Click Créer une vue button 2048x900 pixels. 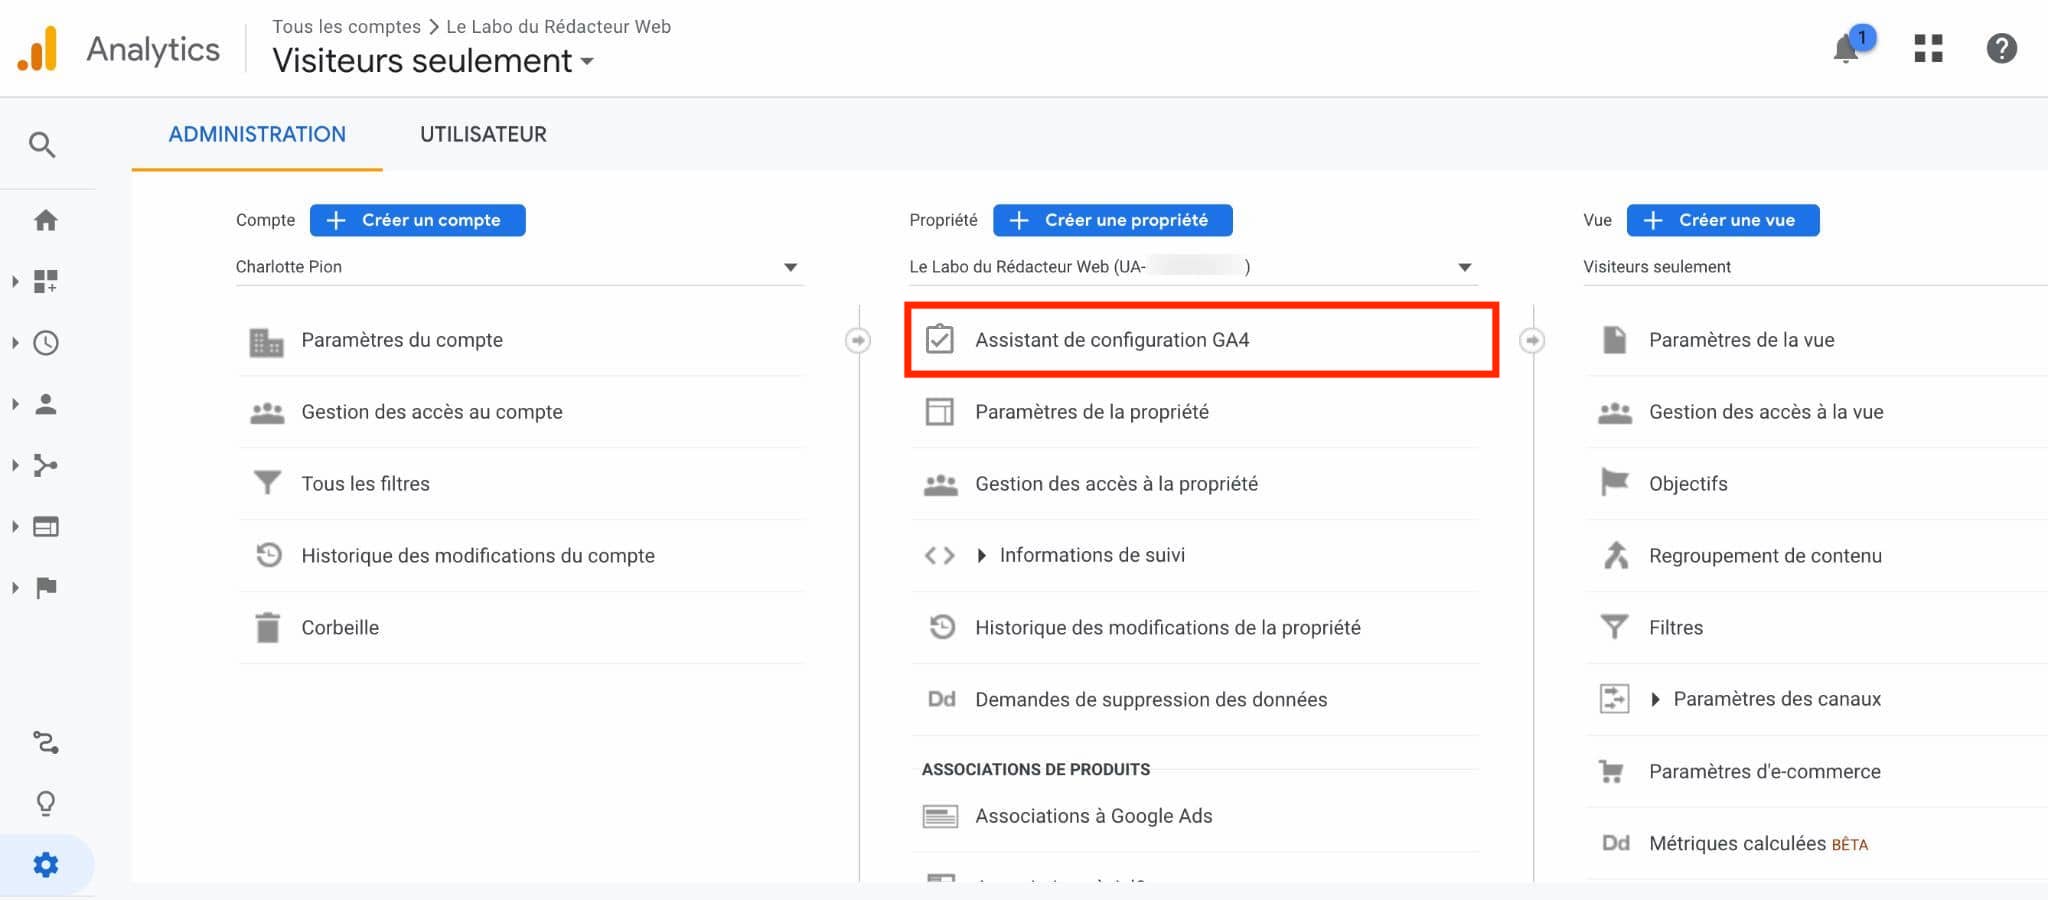[x=1723, y=220]
